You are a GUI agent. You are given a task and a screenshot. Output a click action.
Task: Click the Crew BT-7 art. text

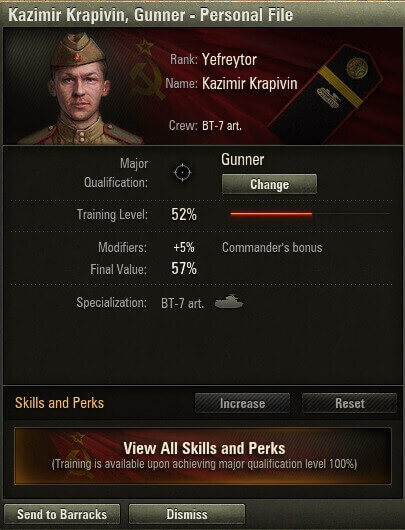205,126
